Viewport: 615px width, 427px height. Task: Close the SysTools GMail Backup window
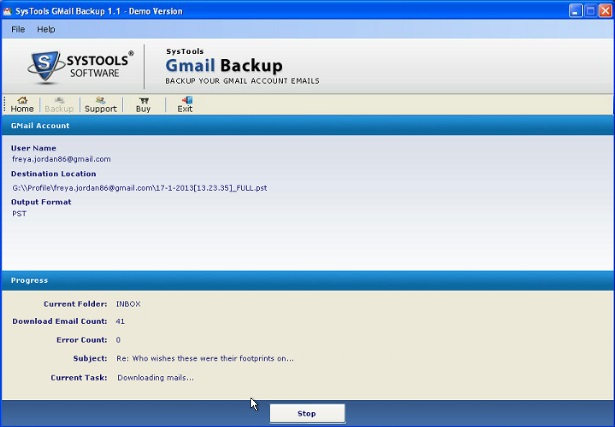(x=605, y=11)
